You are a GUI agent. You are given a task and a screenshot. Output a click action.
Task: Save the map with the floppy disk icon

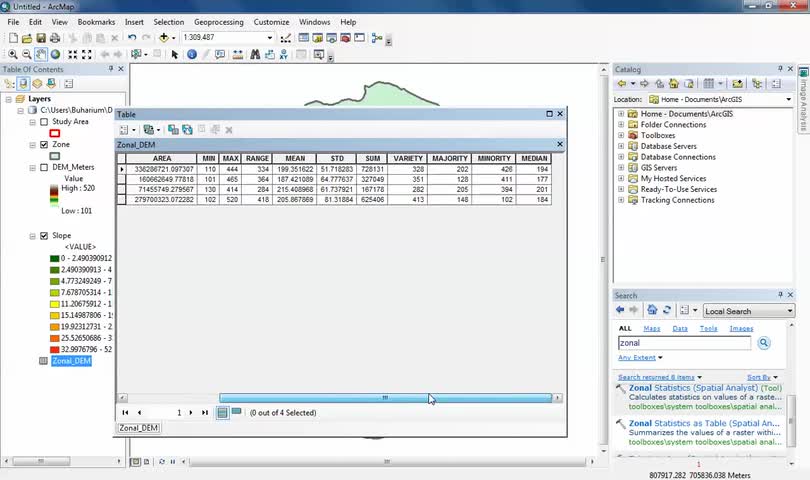click(x=41, y=38)
